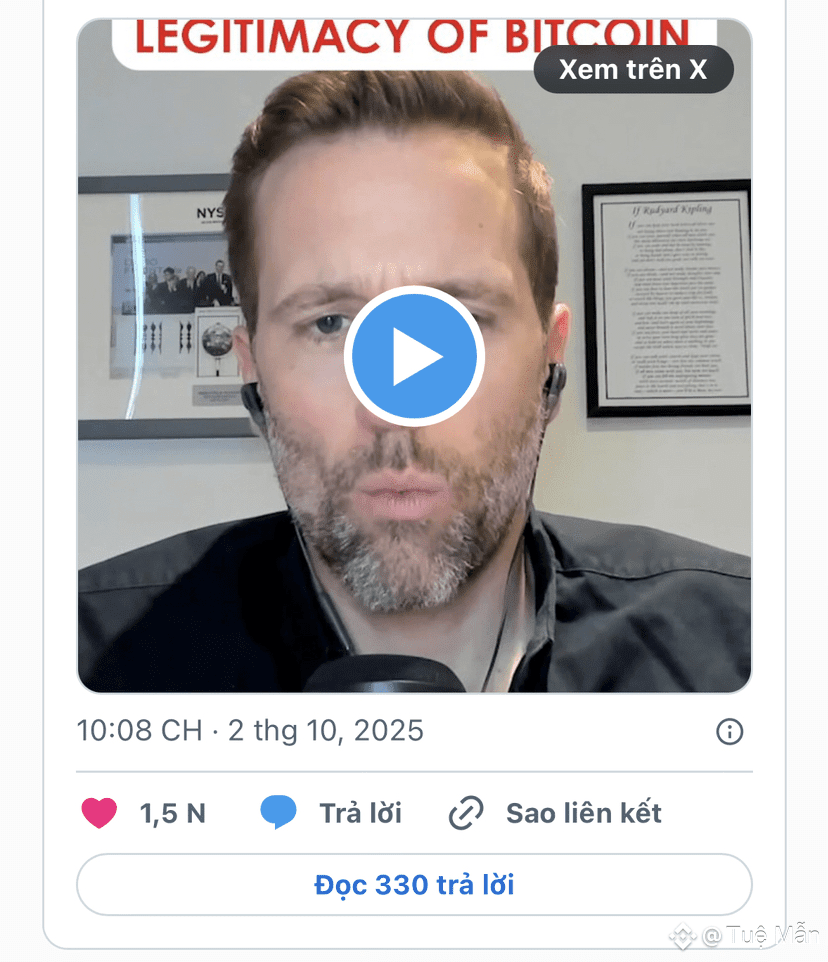Click the black microphone at video bottom

(x=385, y=674)
